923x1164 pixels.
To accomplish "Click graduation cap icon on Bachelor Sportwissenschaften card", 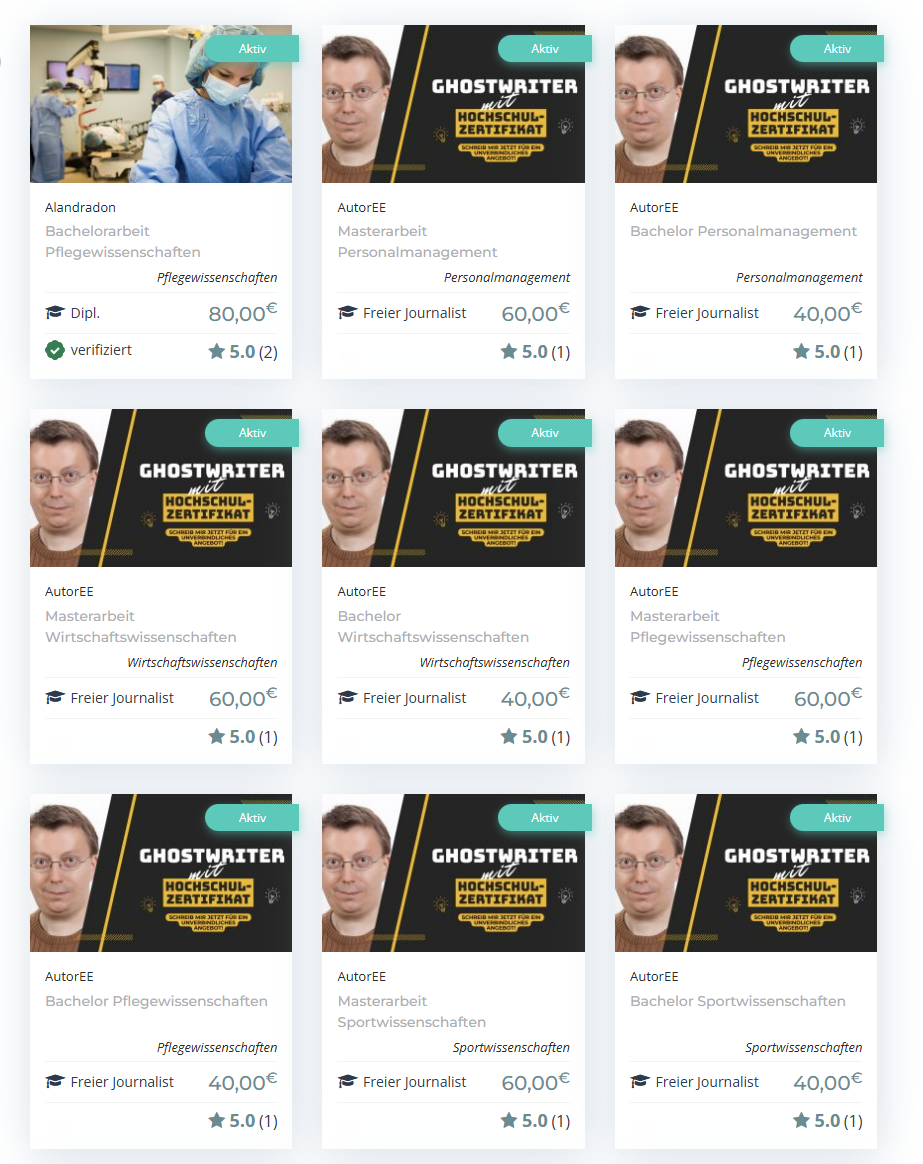I will pyautogui.click(x=640, y=1082).
